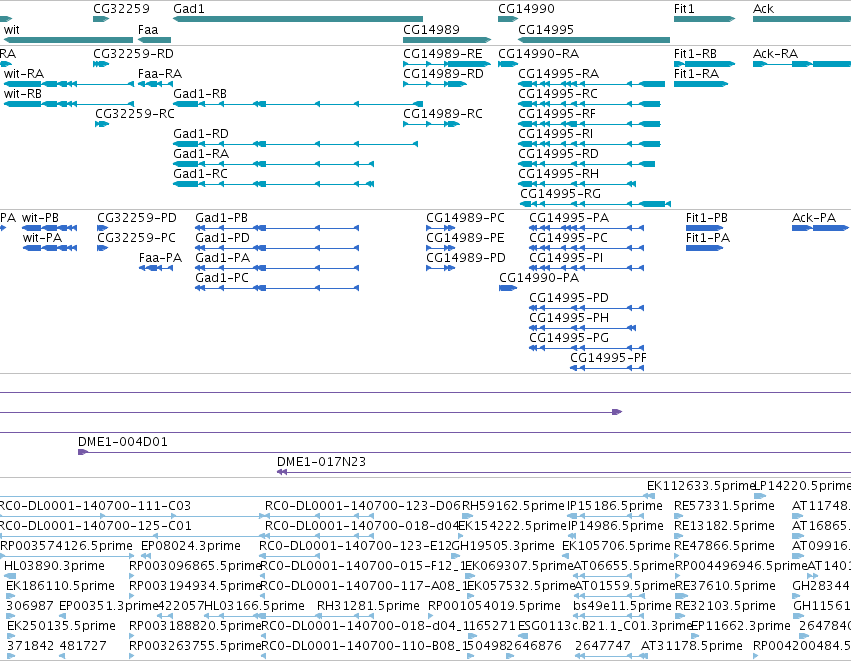Click protein Gad1-PB
The image size is (851, 661).
click(x=221, y=218)
